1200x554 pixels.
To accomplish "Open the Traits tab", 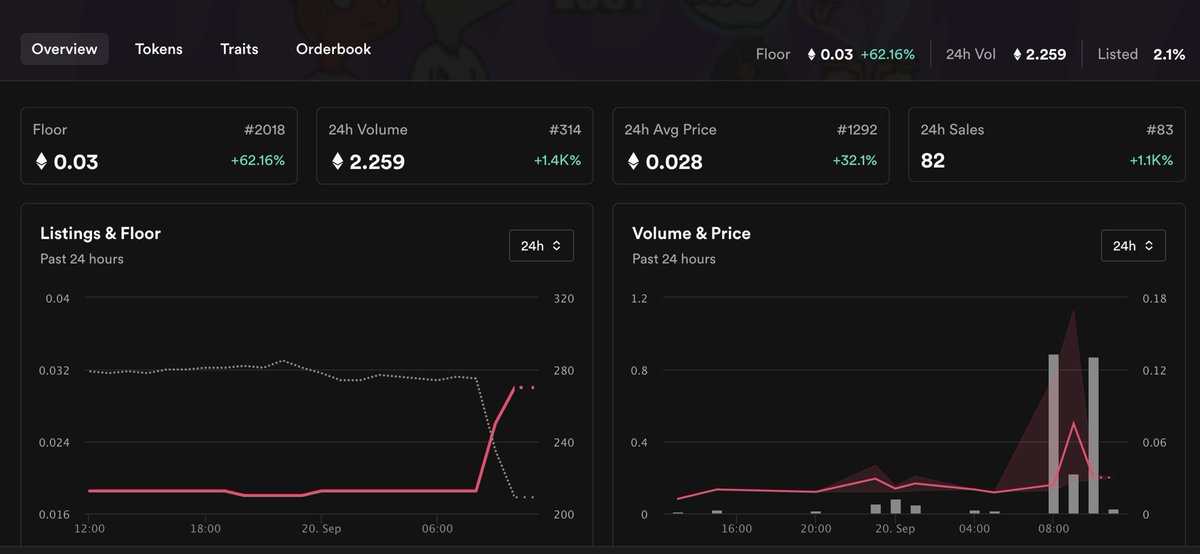I will 239,49.
